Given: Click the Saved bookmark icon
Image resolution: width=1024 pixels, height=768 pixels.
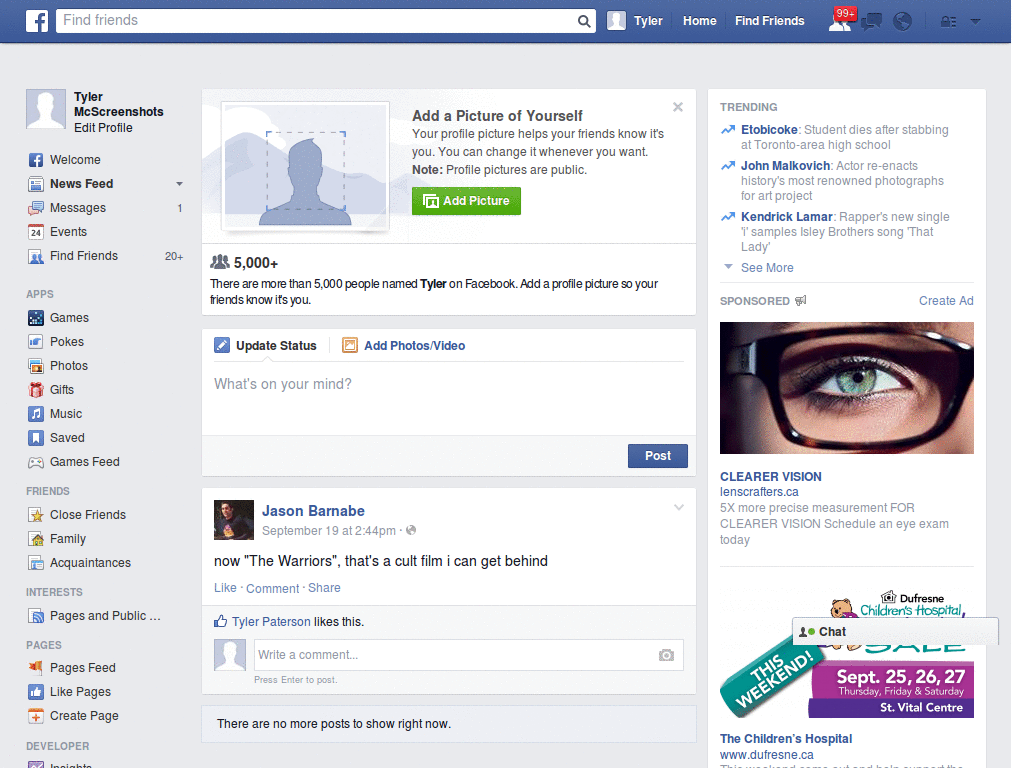Looking at the screenshot, I should (36, 438).
